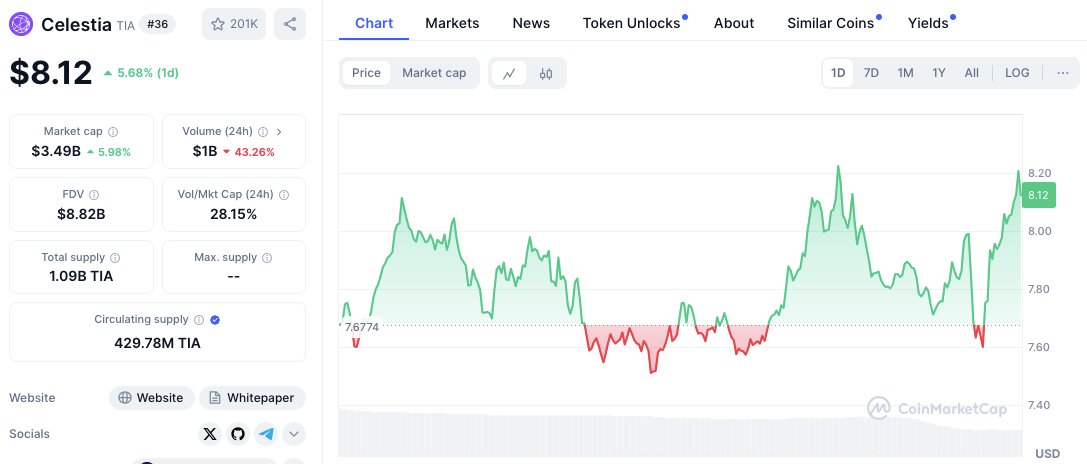Click the FDV info icon
Viewport: 1087px width, 464px height.
(x=94, y=195)
